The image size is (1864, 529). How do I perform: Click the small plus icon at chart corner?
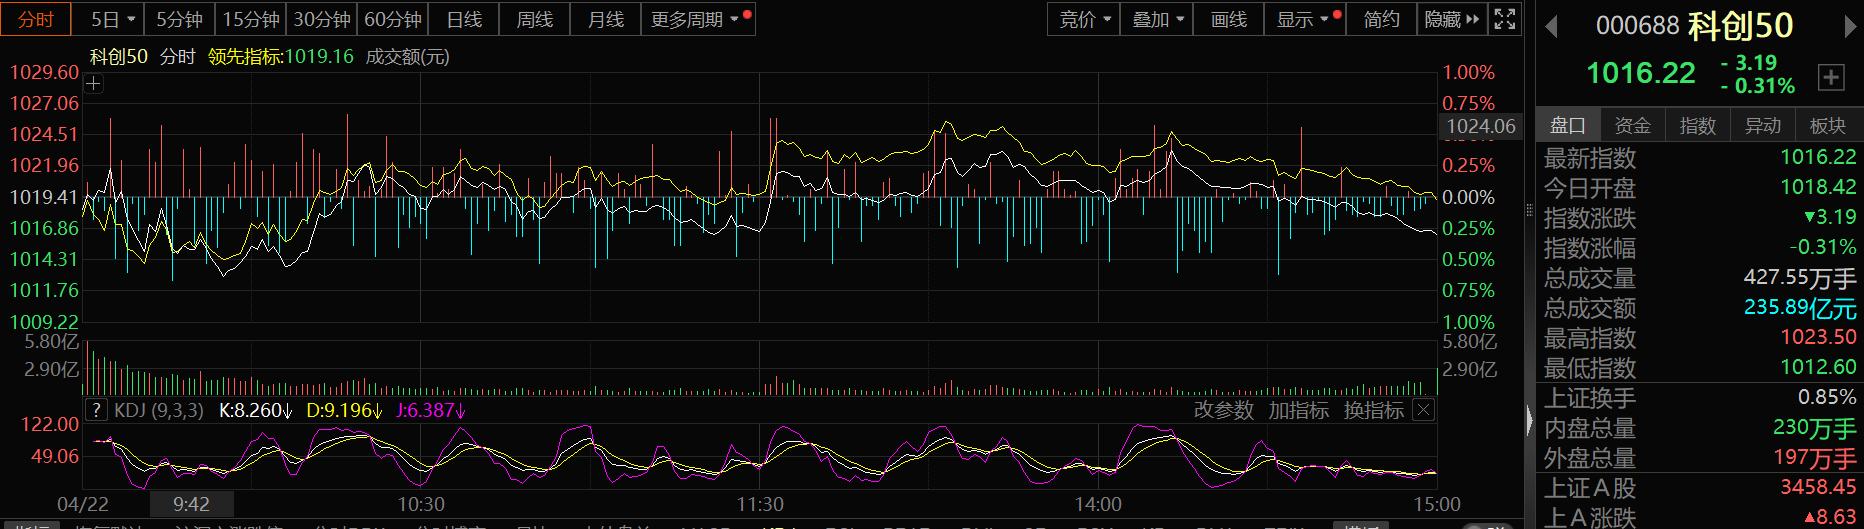[94, 84]
